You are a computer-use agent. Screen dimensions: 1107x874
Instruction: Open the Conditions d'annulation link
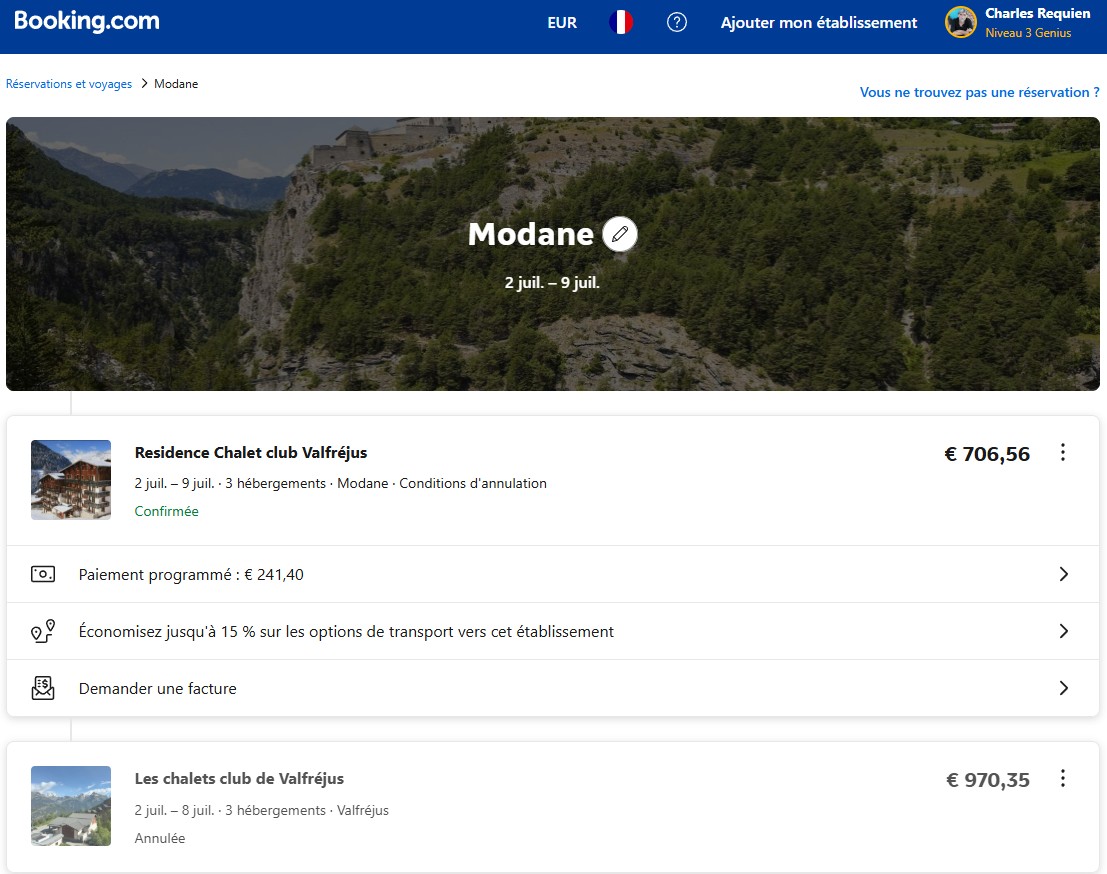[473, 483]
